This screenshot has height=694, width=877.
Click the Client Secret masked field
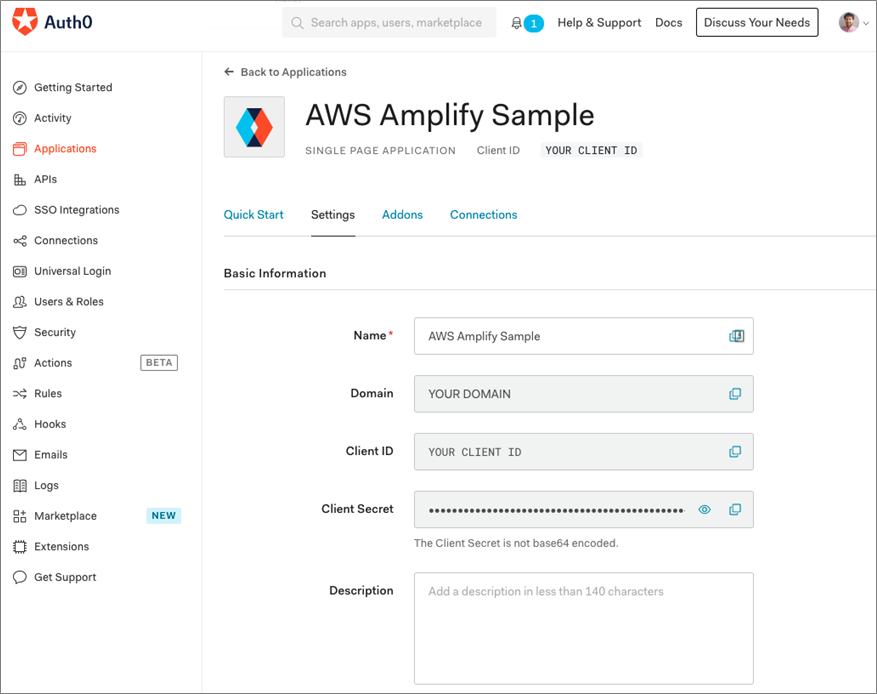click(x=583, y=509)
